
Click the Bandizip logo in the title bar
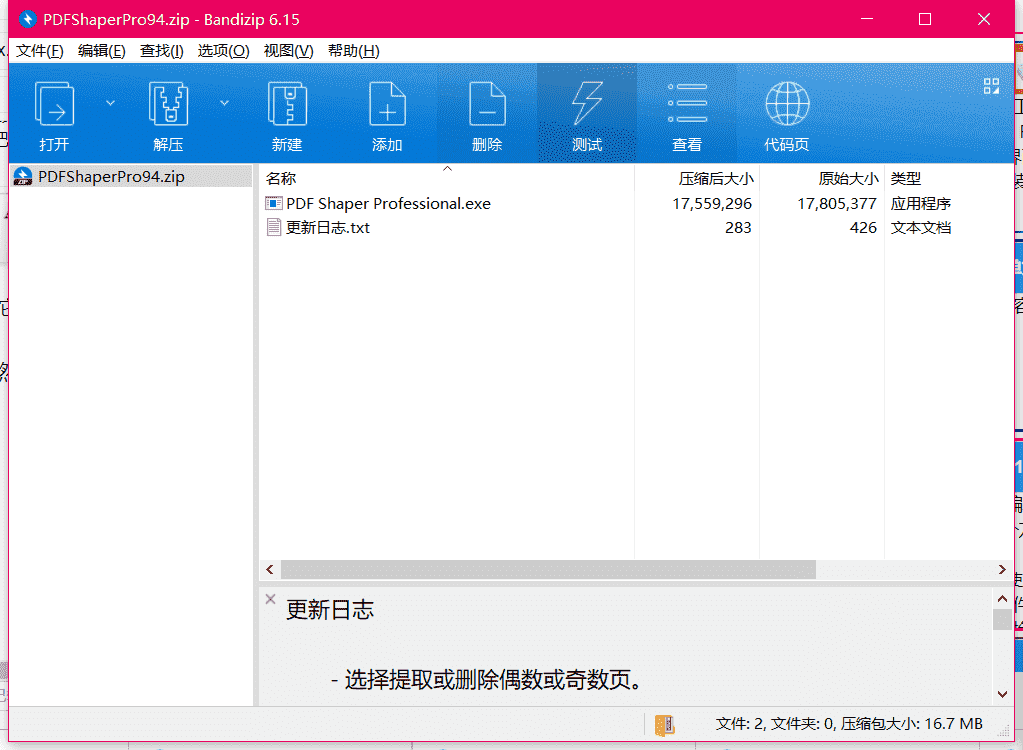27,20
